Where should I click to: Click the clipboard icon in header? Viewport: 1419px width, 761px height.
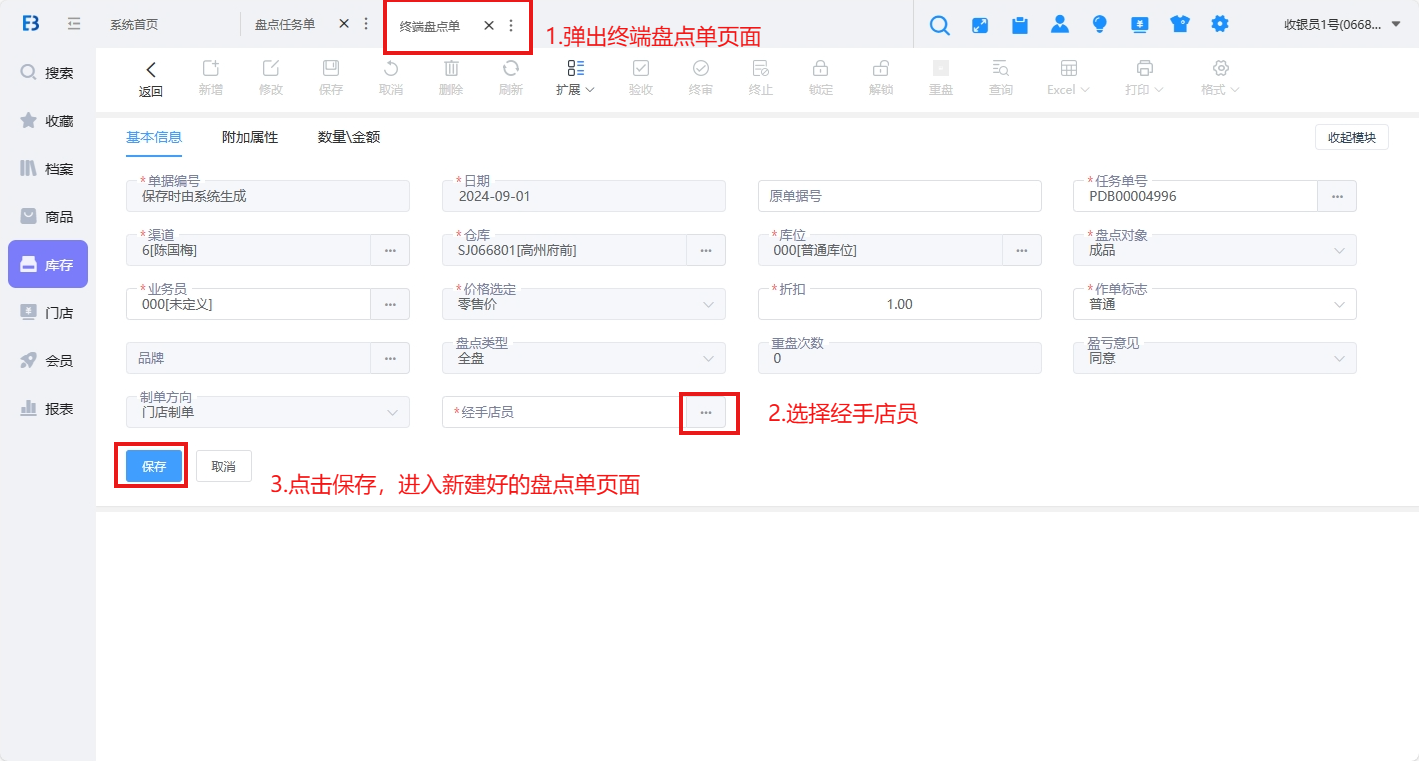pos(1020,25)
